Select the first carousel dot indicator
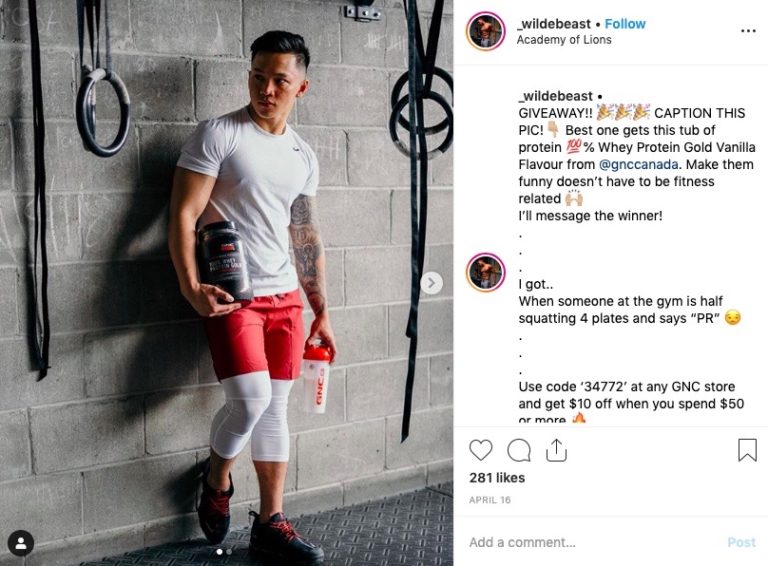The width and height of the screenshot is (768, 566). click(219, 552)
